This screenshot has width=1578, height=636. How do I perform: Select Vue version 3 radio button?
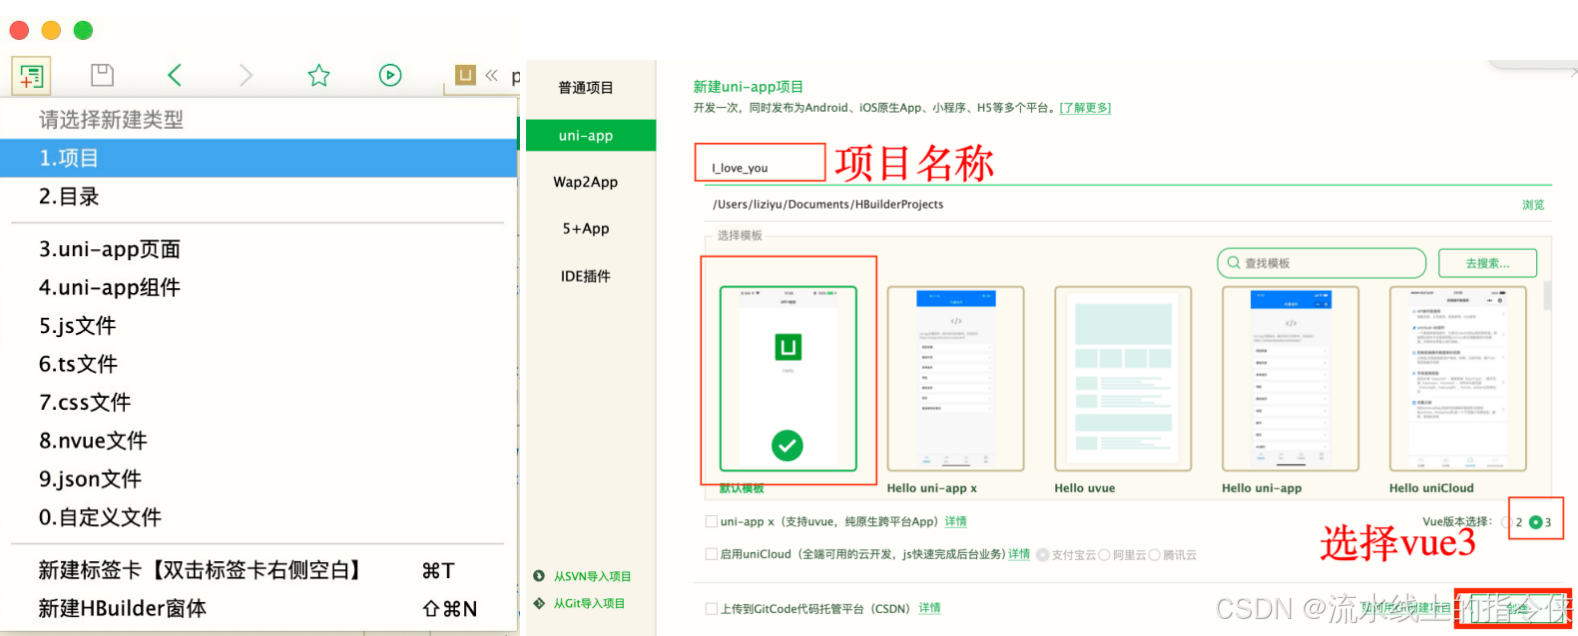(1535, 522)
